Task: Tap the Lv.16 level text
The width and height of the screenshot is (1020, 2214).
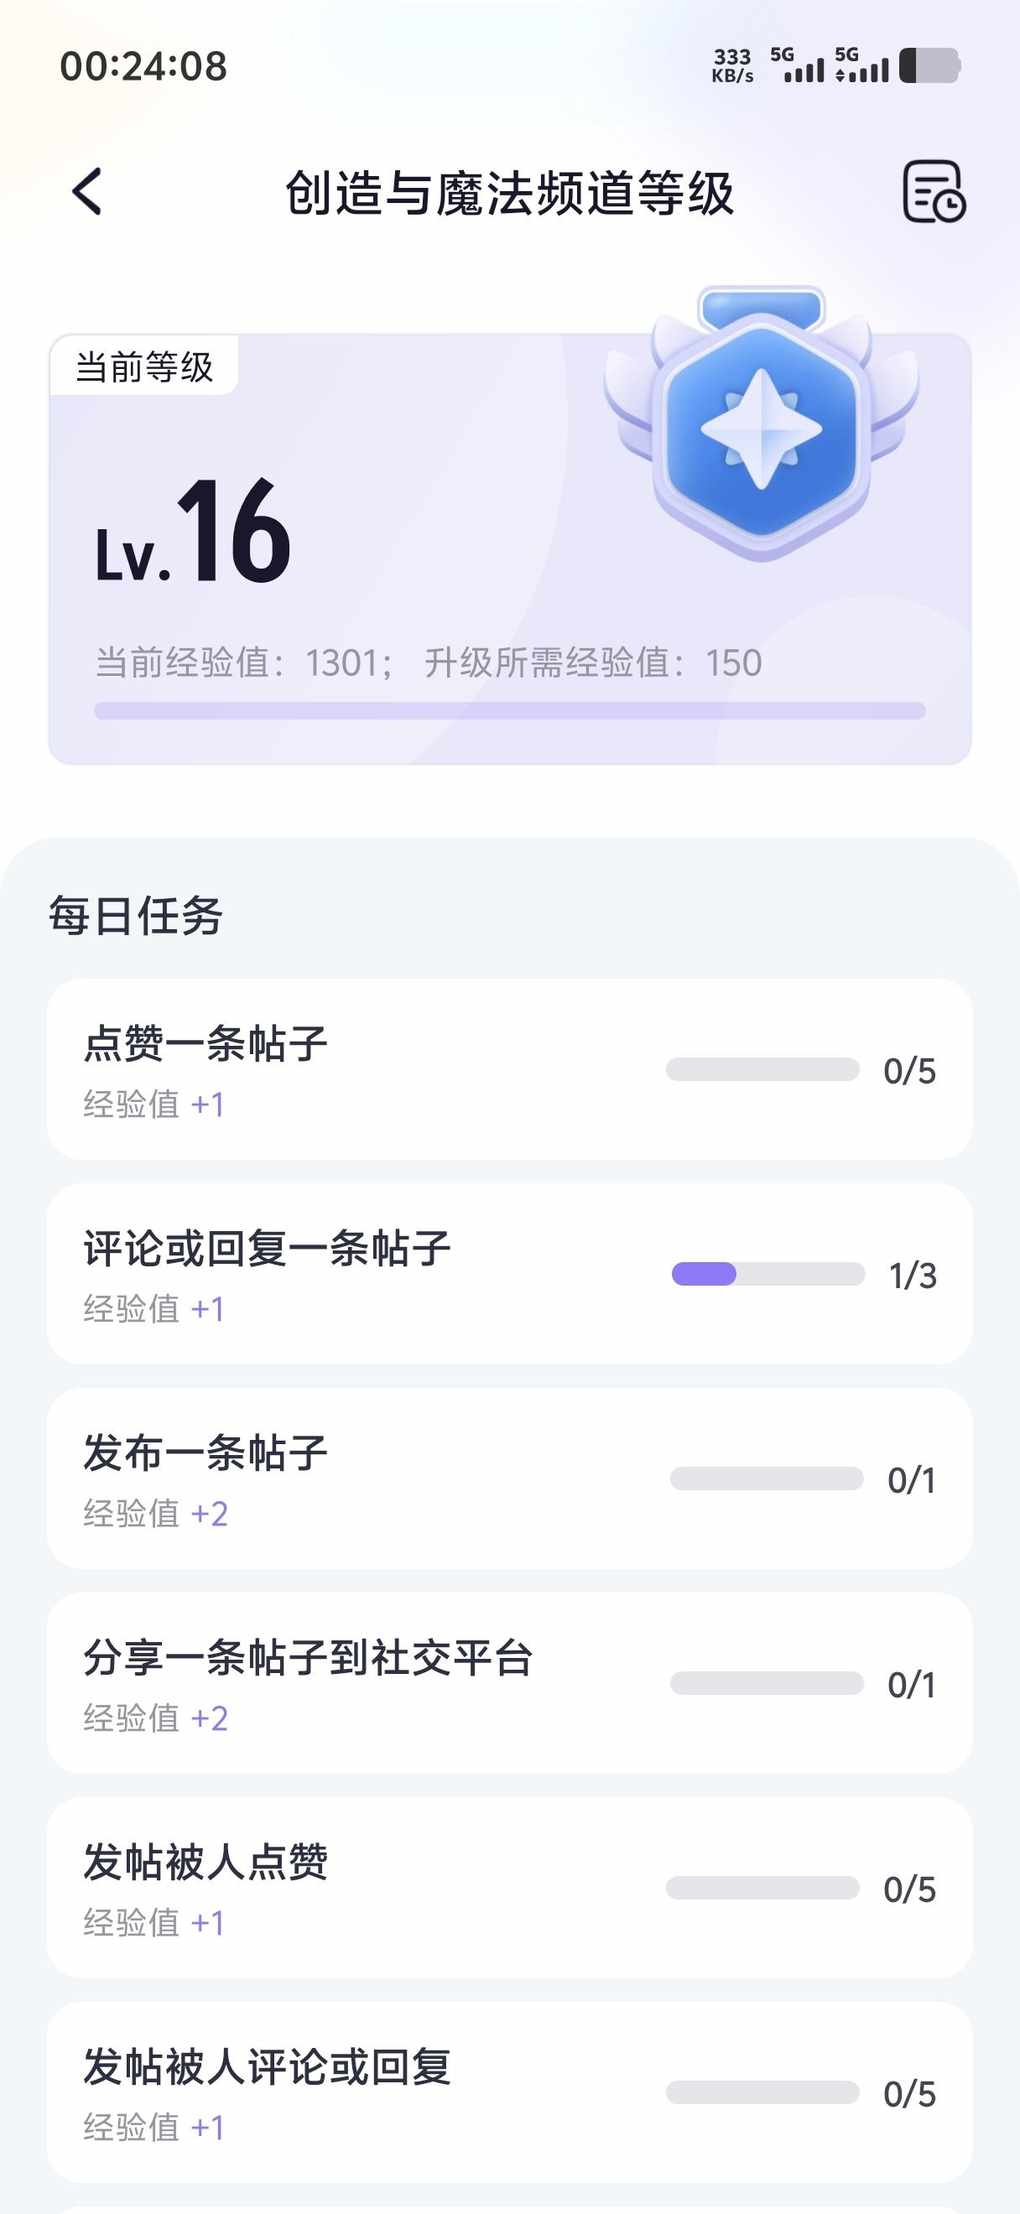Action: click(x=194, y=531)
